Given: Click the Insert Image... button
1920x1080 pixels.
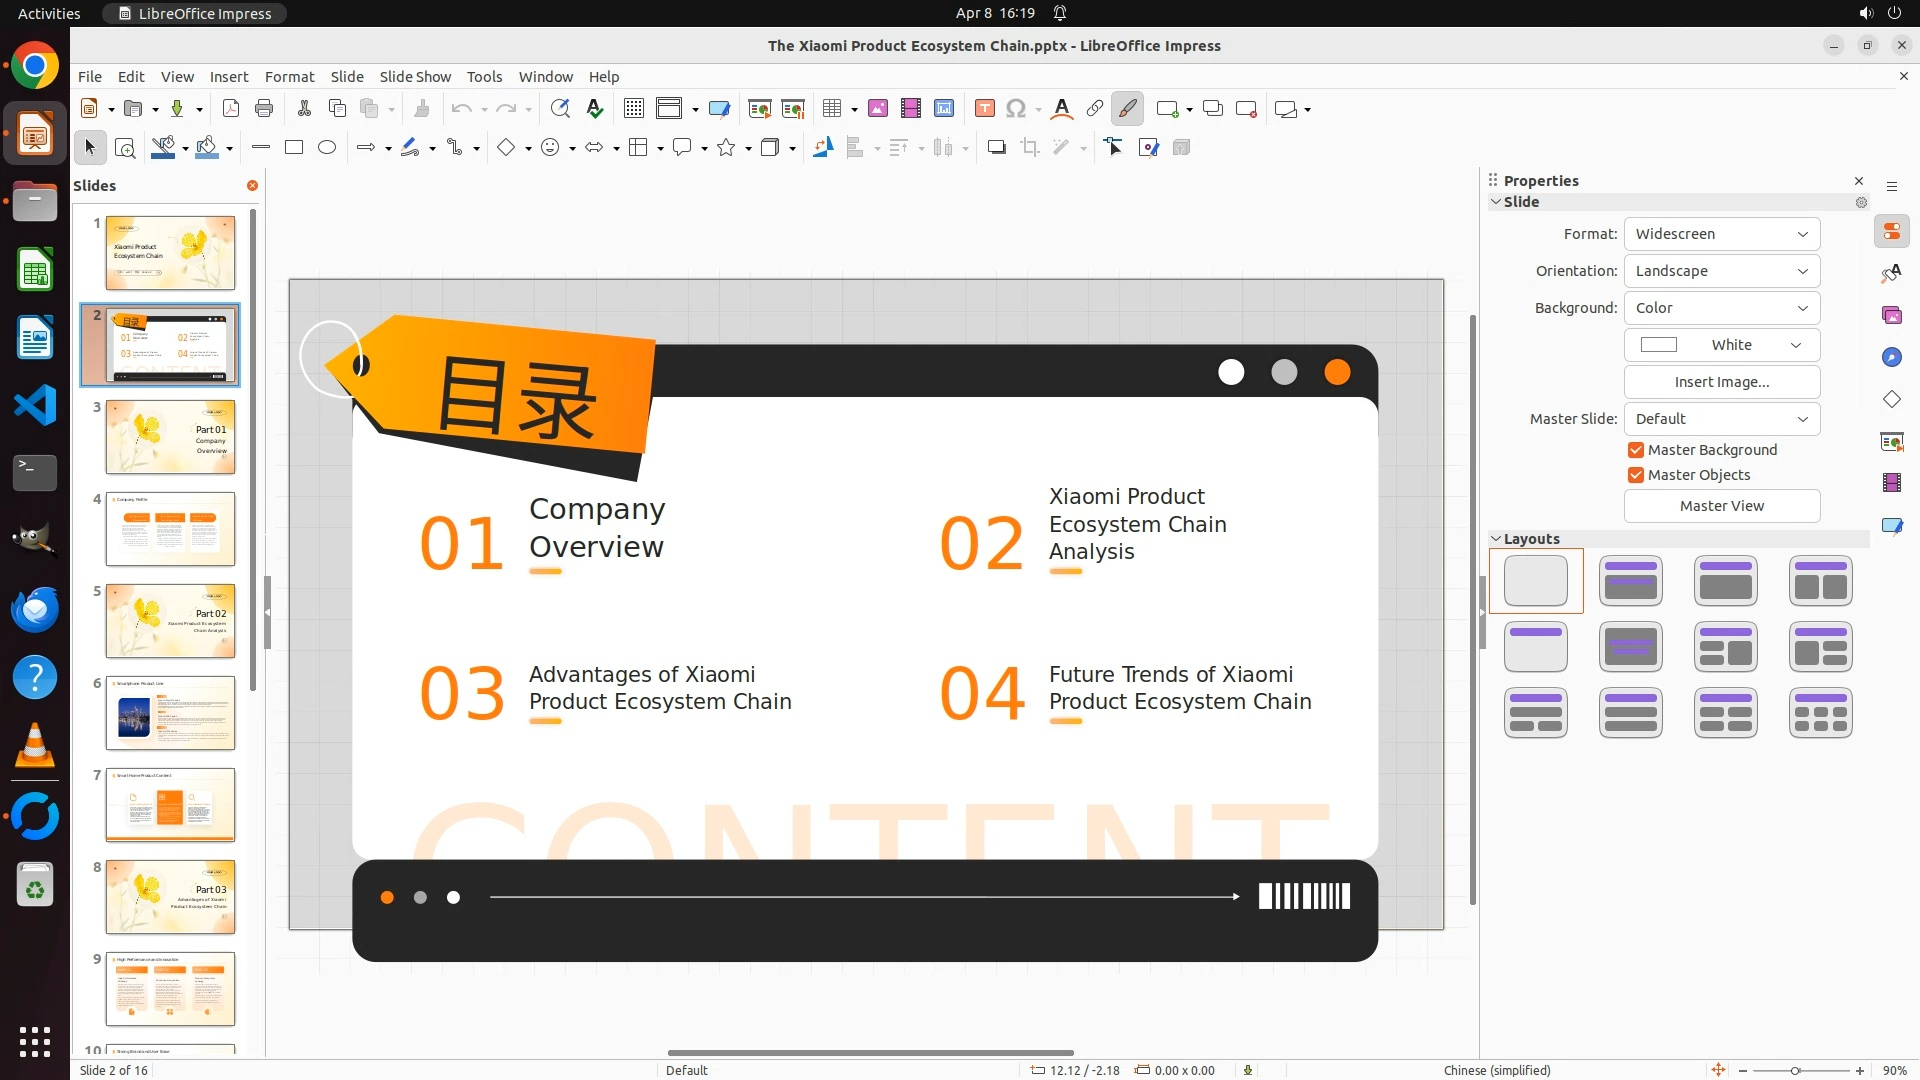Looking at the screenshot, I should tap(1721, 382).
